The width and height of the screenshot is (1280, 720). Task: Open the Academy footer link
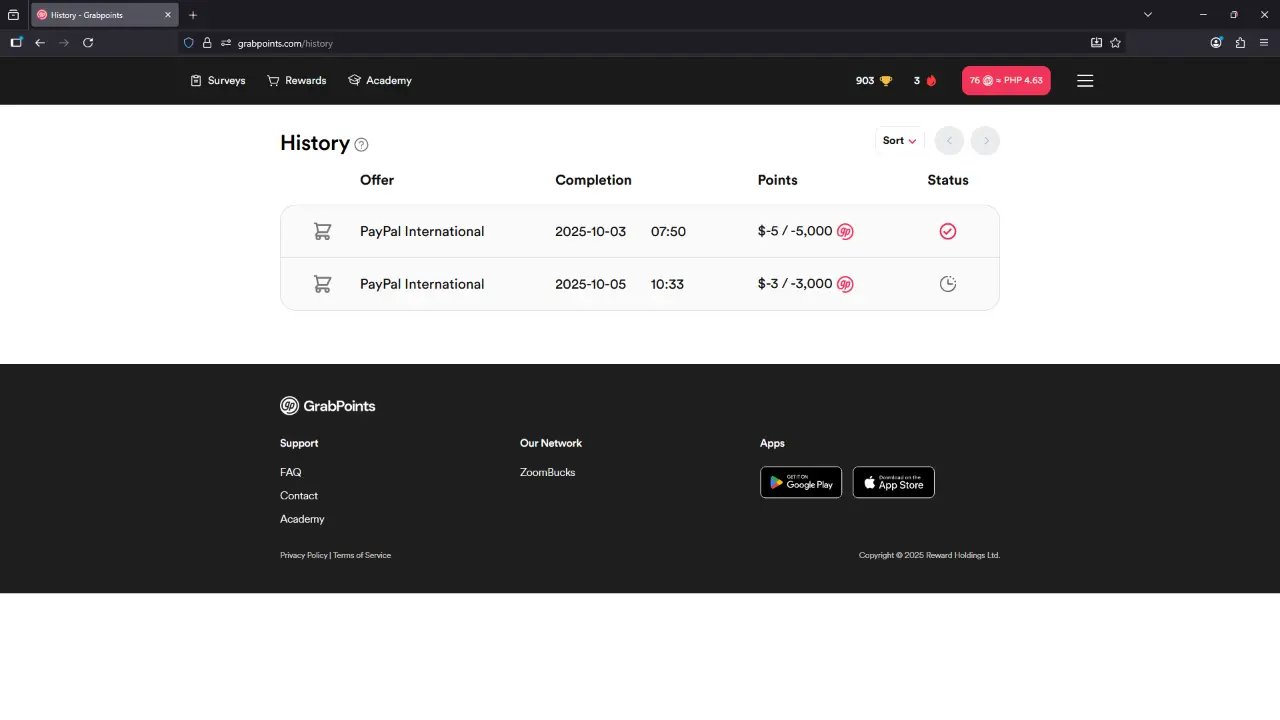(302, 519)
